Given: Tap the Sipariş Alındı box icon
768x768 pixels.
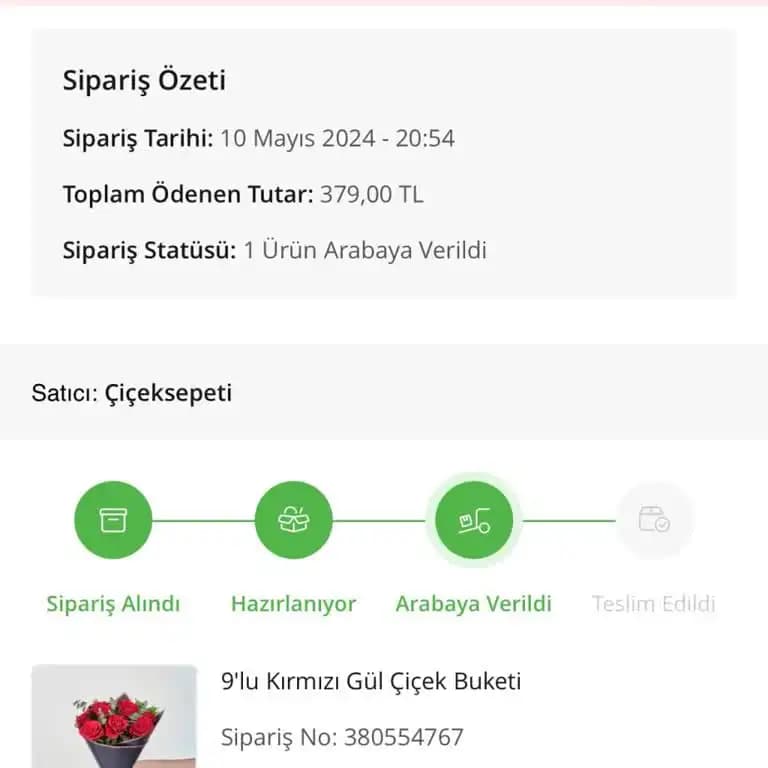Looking at the screenshot, I should point(113,520).
